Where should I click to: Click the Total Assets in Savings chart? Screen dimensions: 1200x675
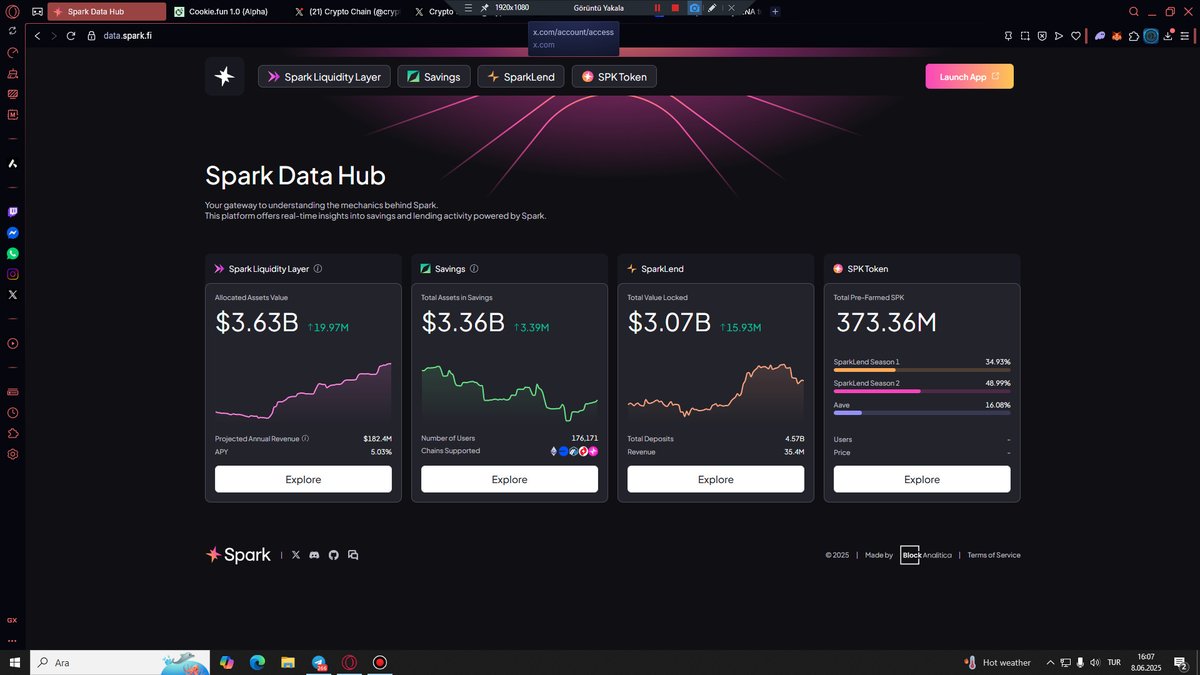(x=509, y=391)
